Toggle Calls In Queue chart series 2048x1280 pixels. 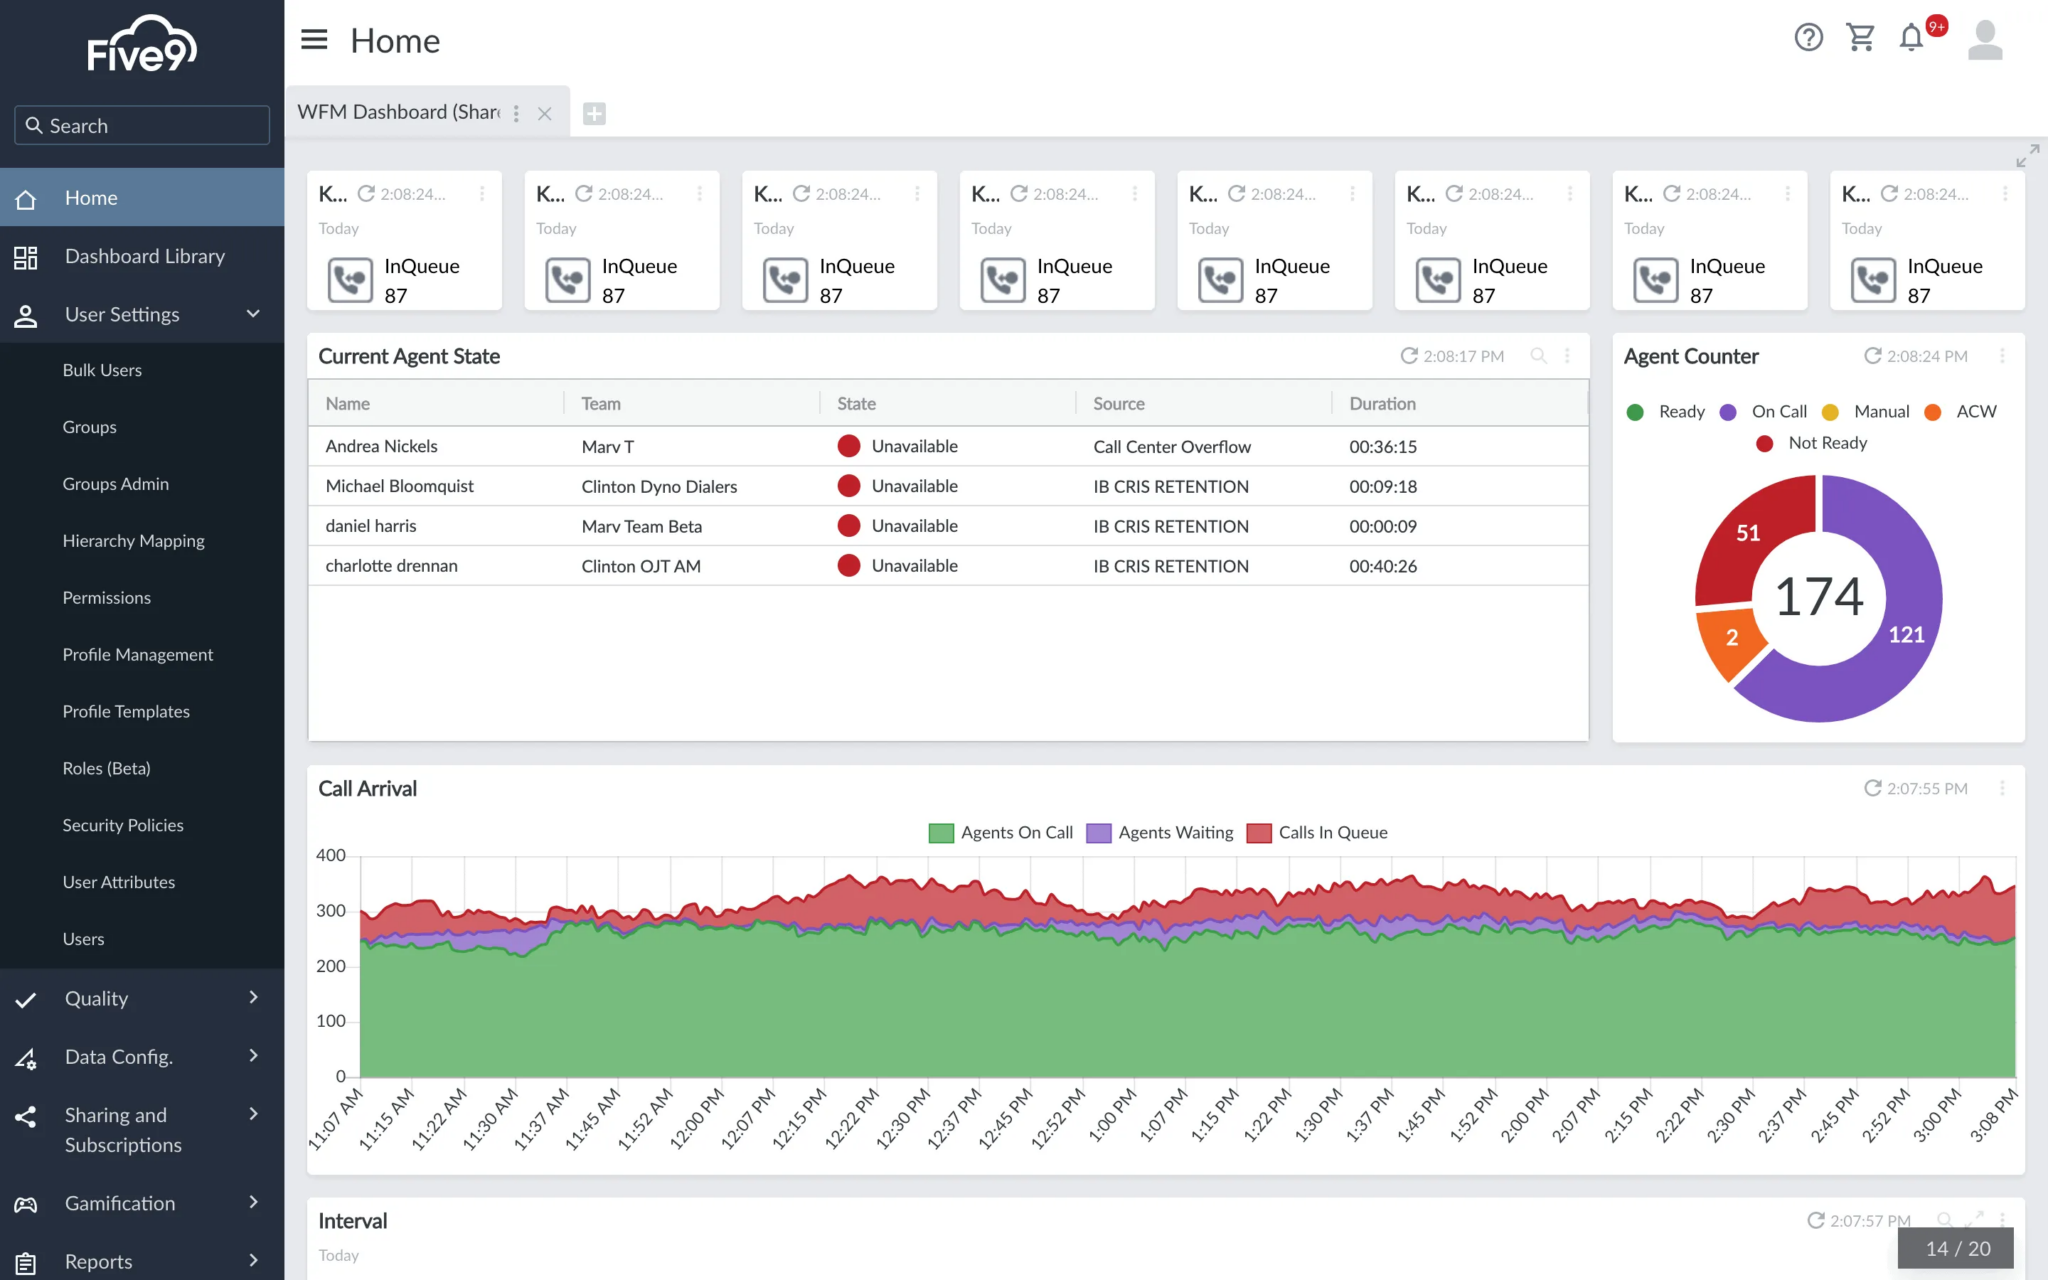(1317, 833)
